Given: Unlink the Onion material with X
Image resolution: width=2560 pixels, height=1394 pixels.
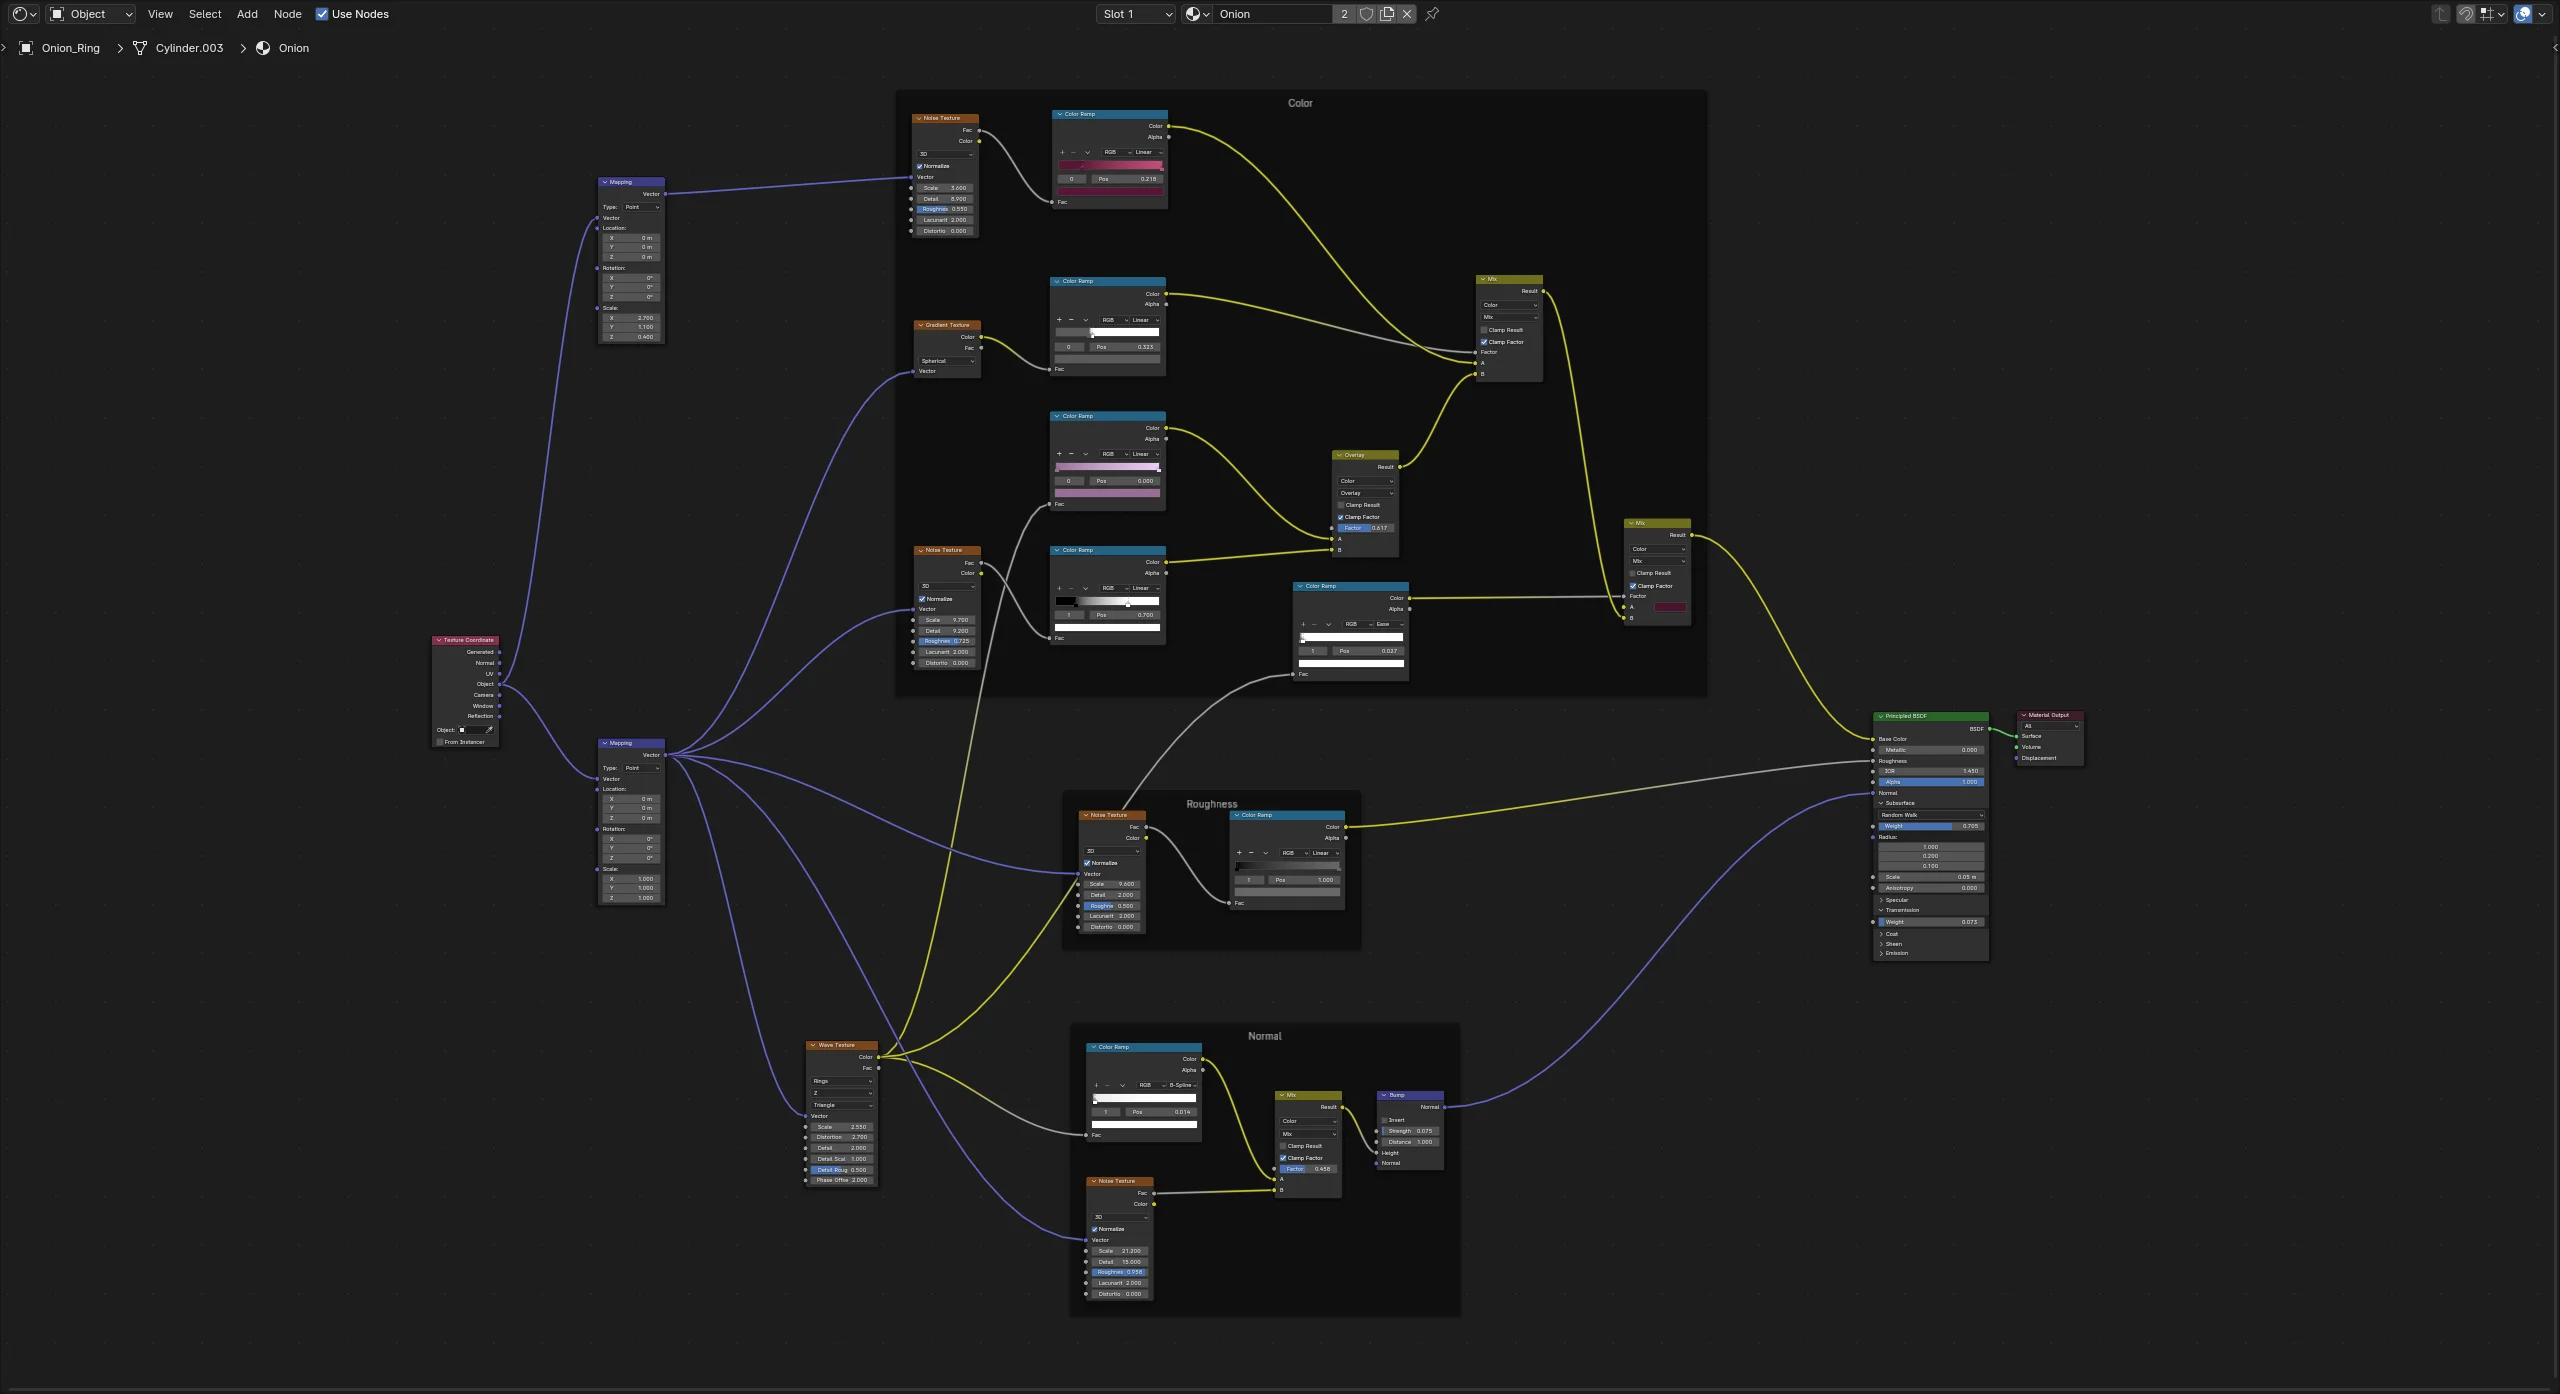Looking at the screenshot, I should tap(1407, 14).
